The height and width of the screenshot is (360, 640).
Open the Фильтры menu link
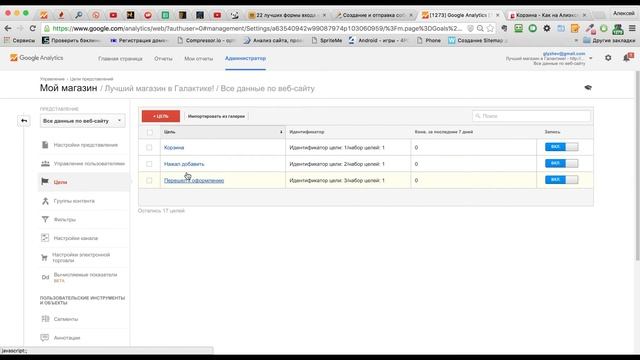[x=64, y=220]
